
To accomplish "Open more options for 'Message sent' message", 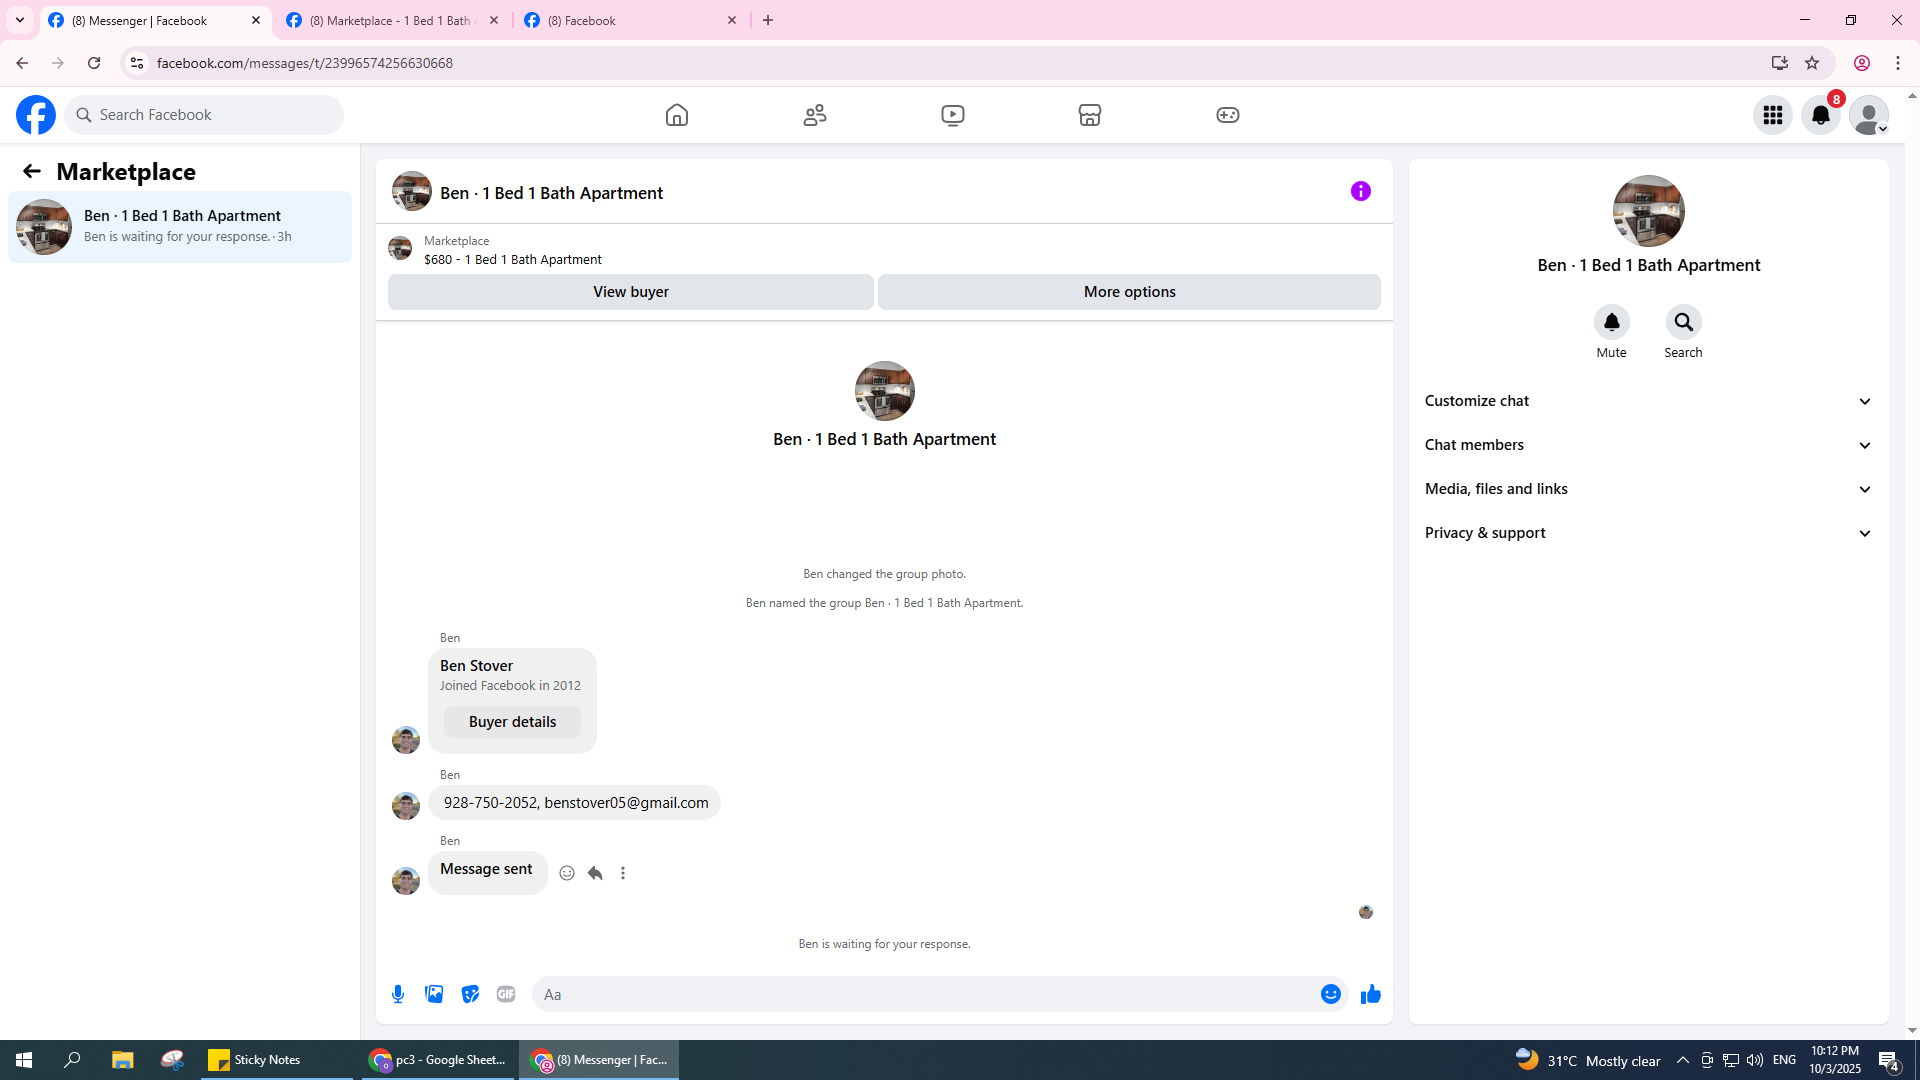I will (x=623, y=873).
